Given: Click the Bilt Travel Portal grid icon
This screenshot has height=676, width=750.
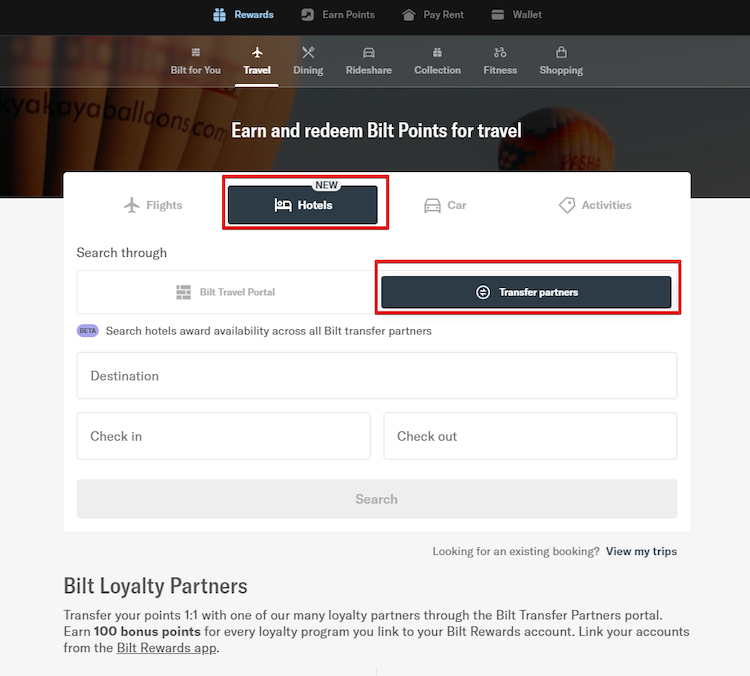Looking at the screenshot, I should [x=184, y=292].
